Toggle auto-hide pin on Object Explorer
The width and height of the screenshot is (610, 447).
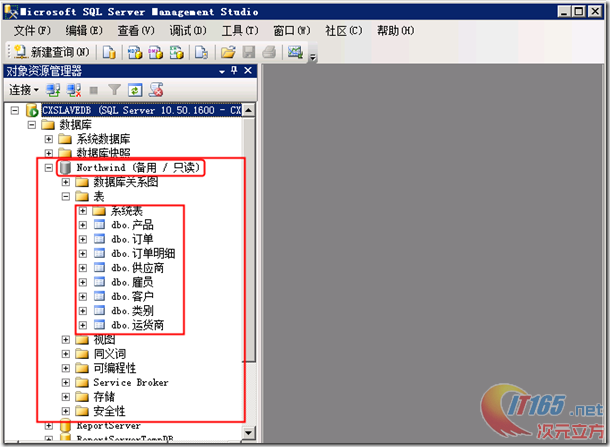click(x=234, y=70)
